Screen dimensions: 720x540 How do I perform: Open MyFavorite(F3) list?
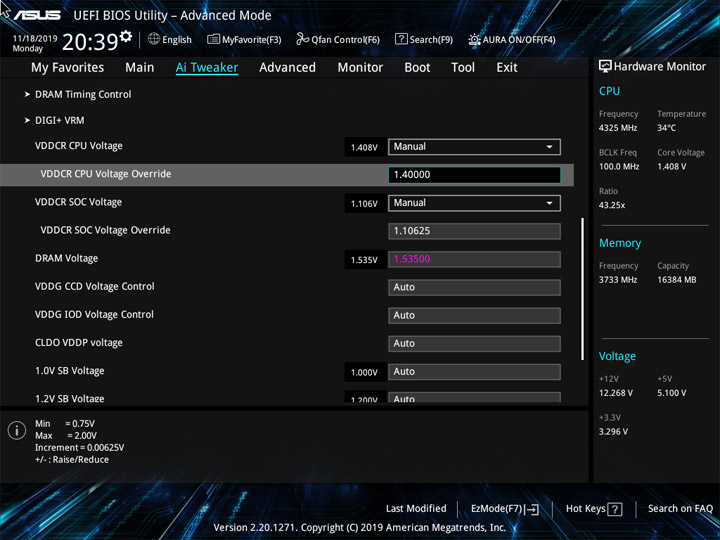(x=244, y=39)
